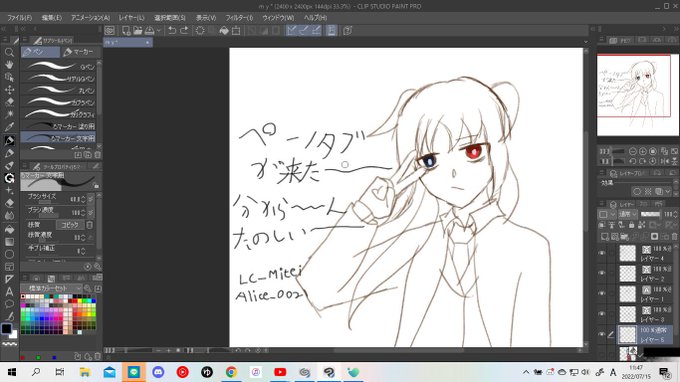Open the palette color dropdown in layer panel
680x382 pixels.
(607, 214)
